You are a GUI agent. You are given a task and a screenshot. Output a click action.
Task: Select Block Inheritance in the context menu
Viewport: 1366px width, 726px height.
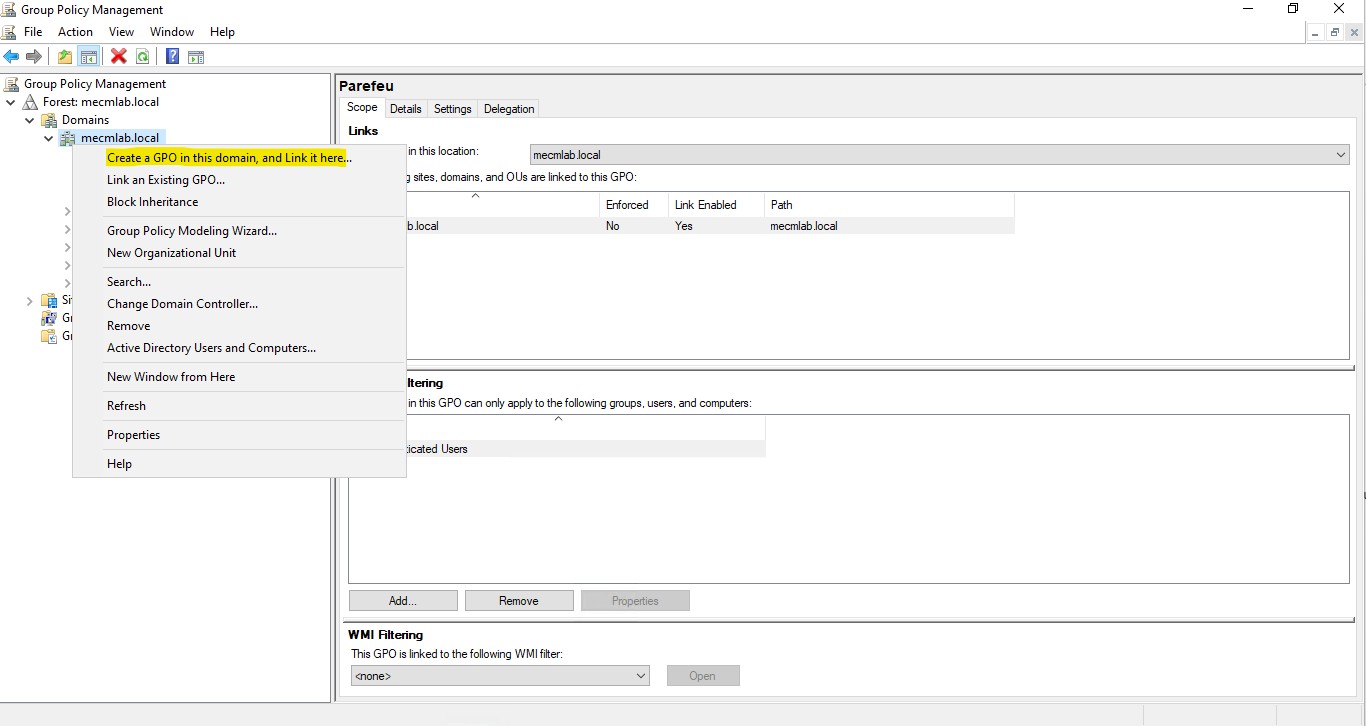tap(152, 201)
